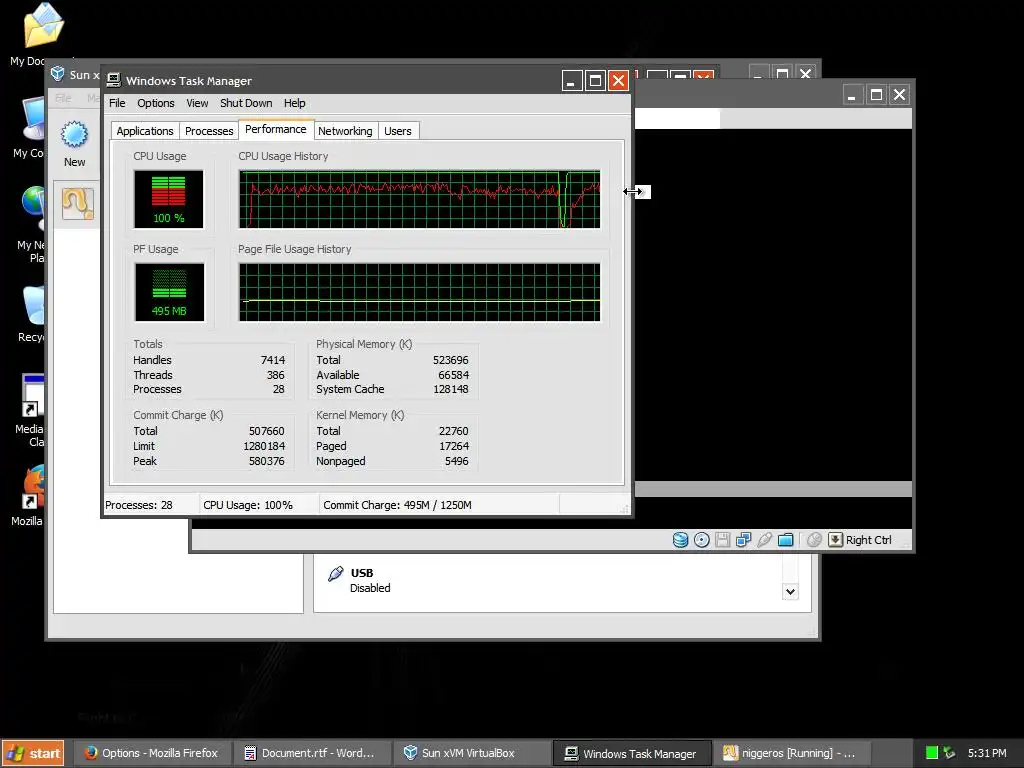Select the Recycle Bin desktop icon
Viewport: 1024px width, 768px height.
33,305
